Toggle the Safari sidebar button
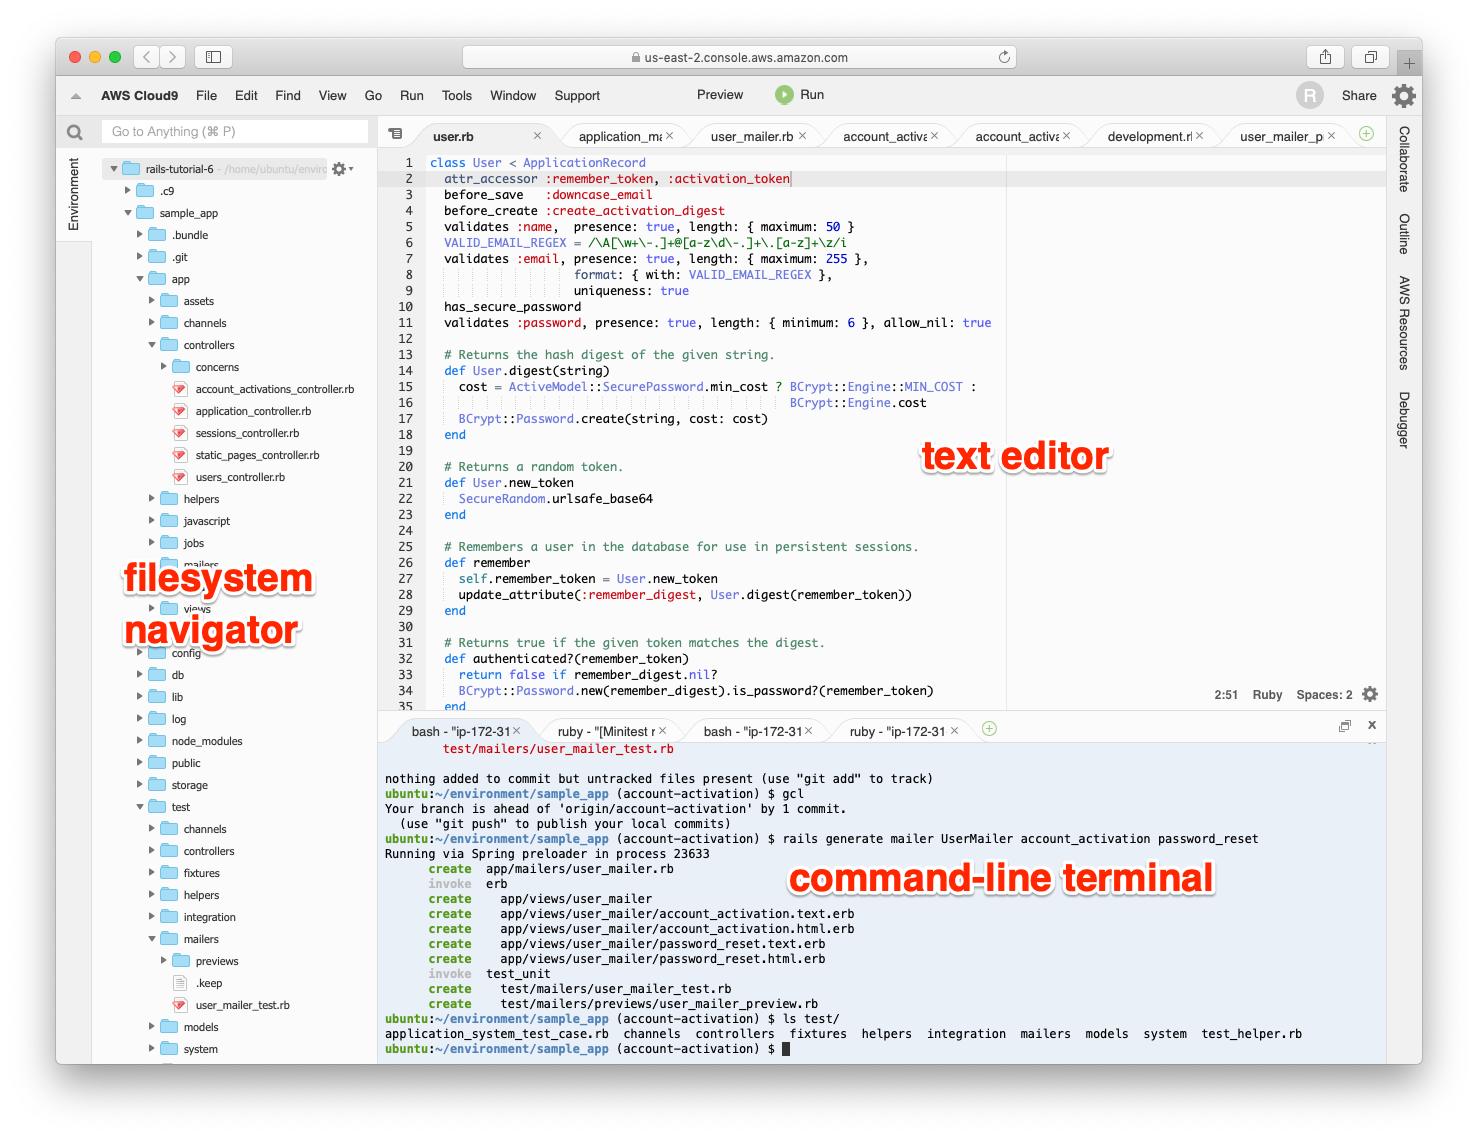Screen dimensions: 1478x1138 tap(213, 57)
